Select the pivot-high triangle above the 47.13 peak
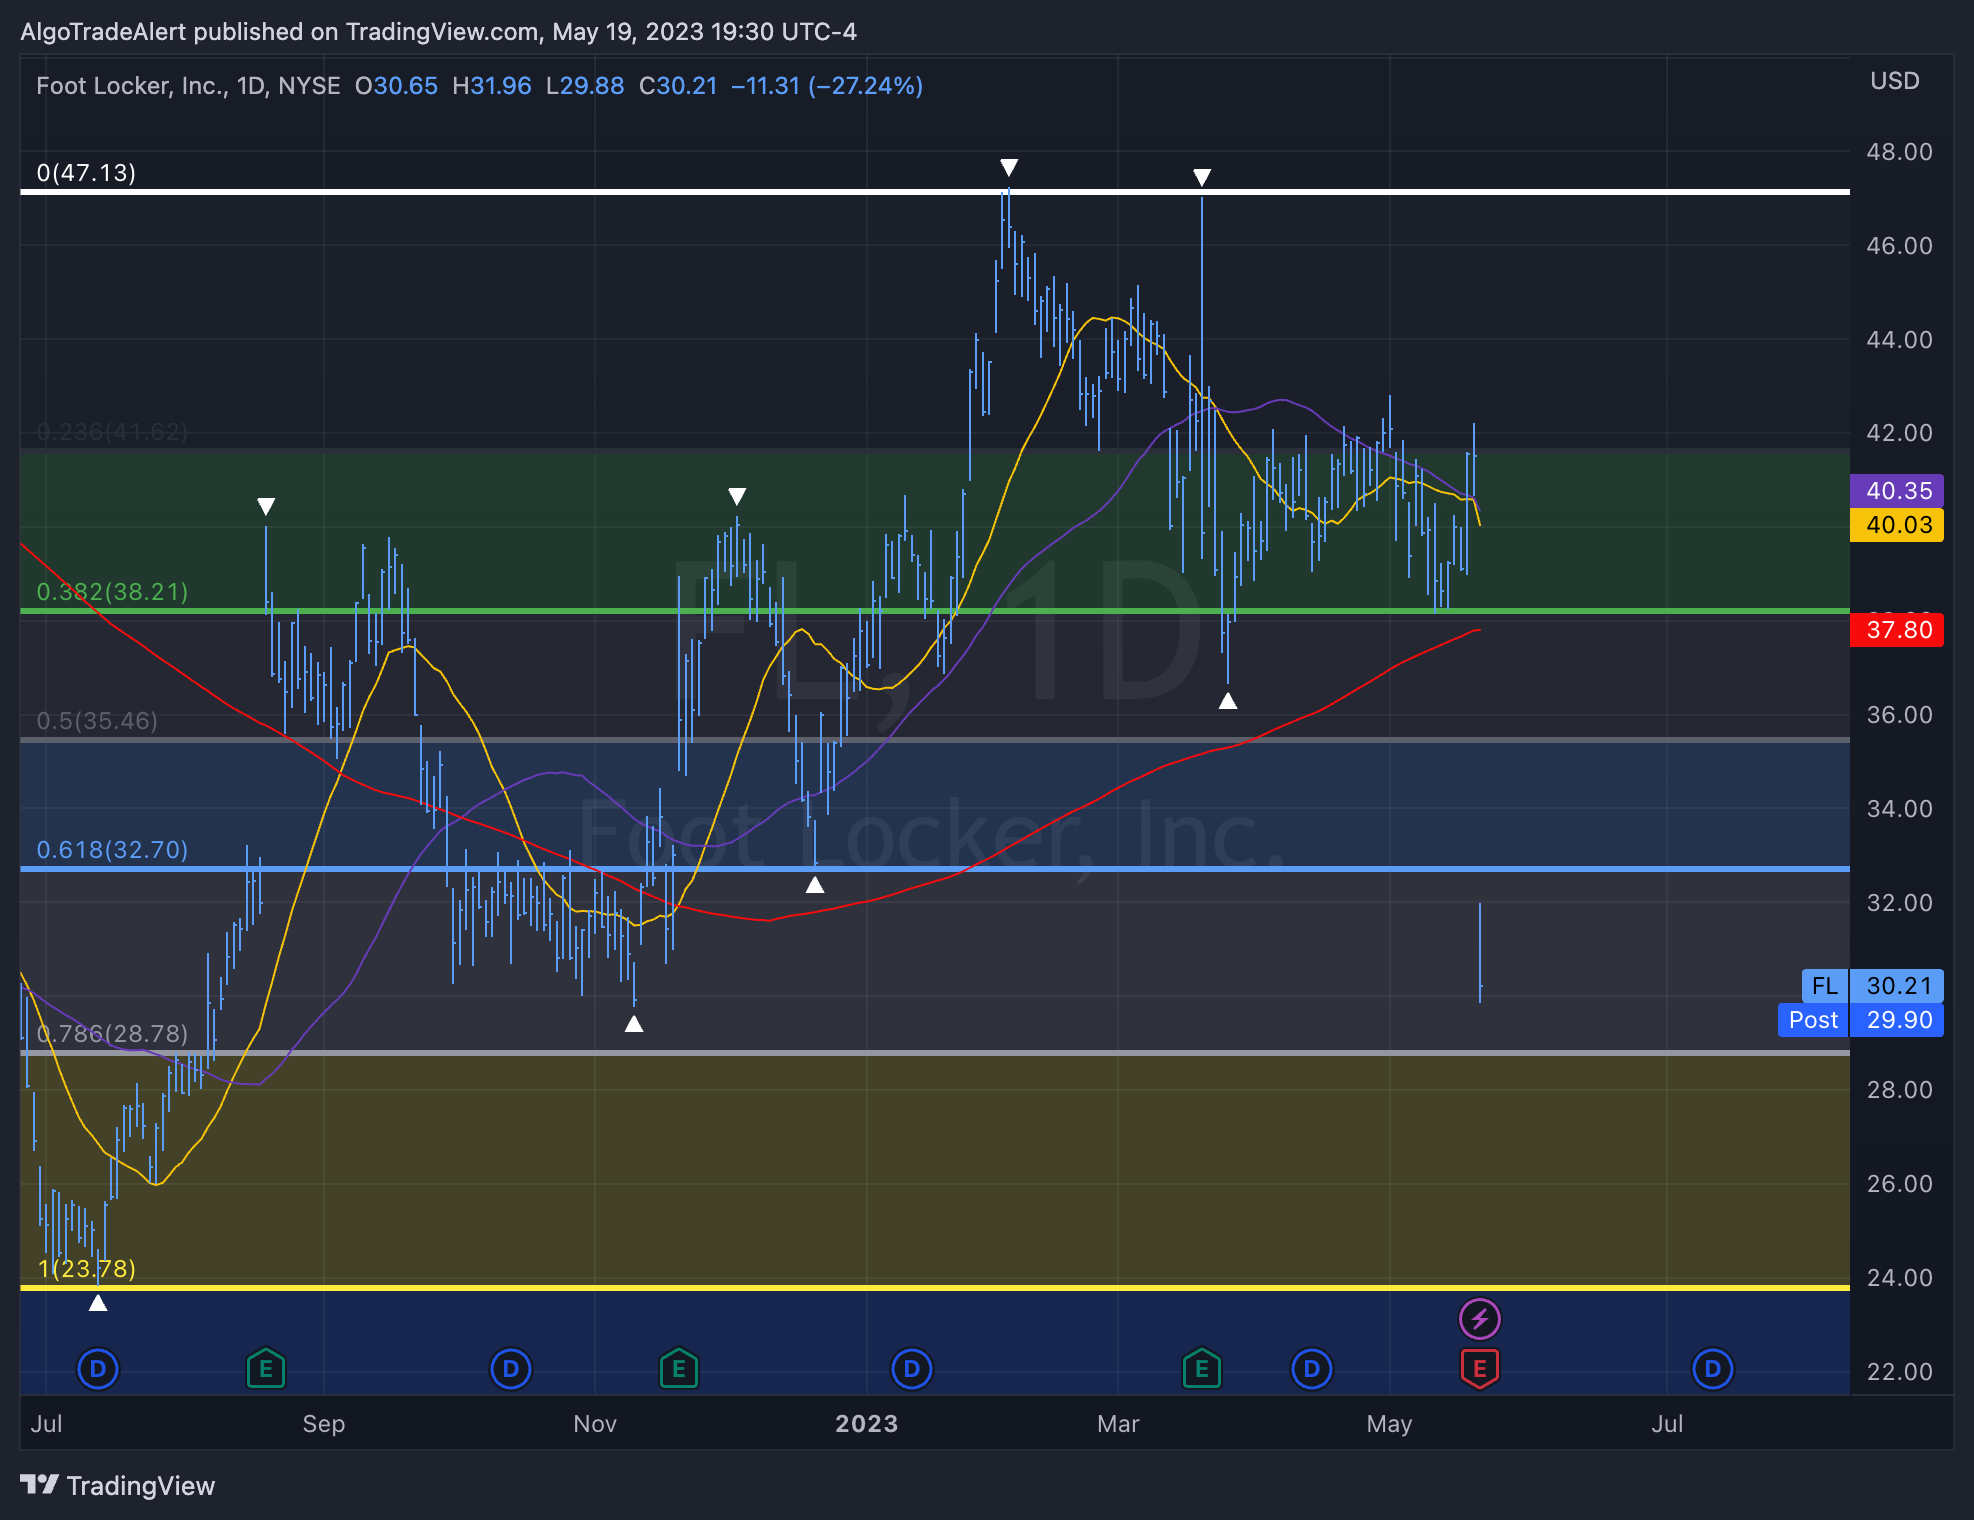 (x=1009, y=167)
